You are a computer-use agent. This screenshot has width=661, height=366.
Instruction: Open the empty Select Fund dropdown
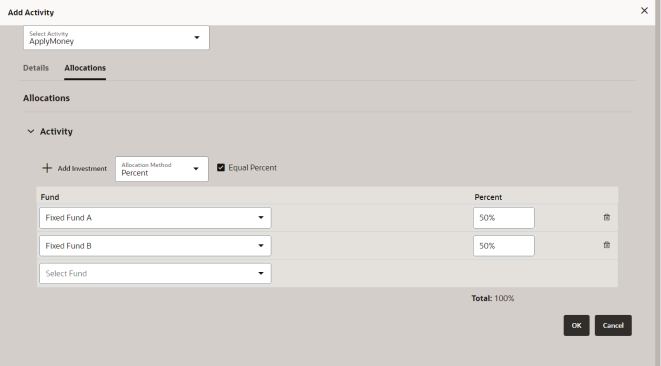[x=155, y=274]
